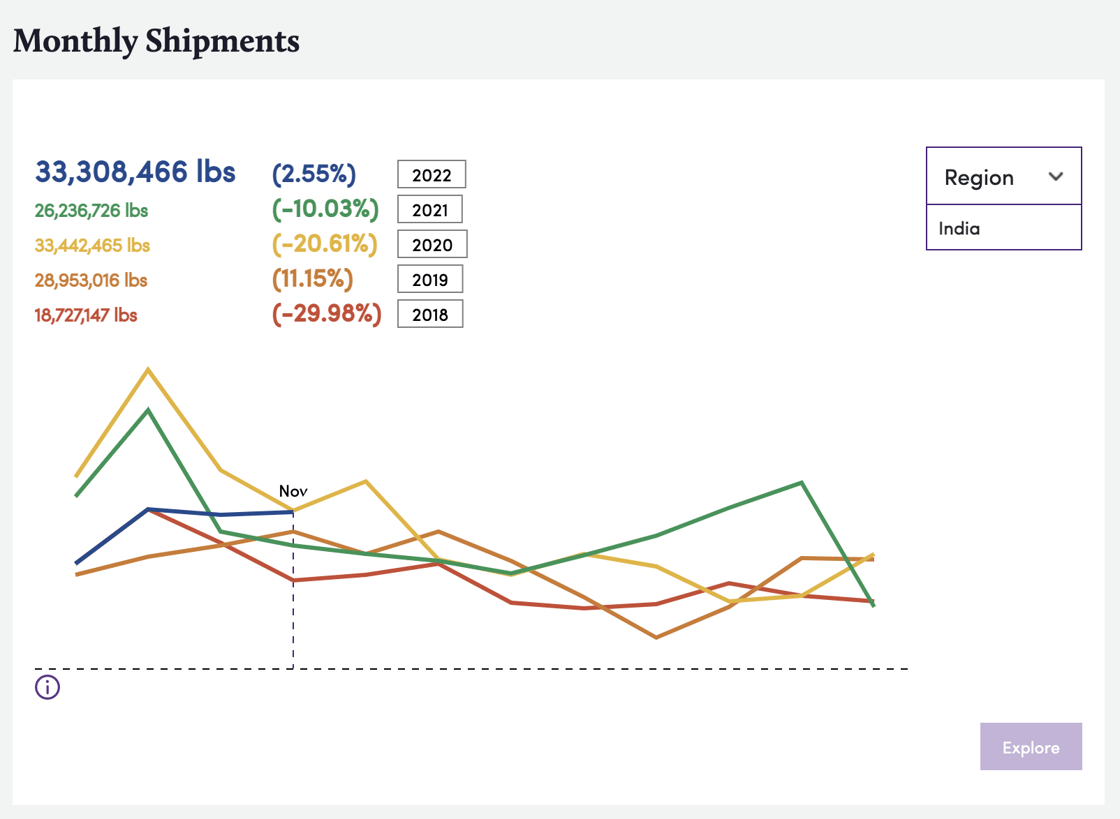This screenshot has height=819, width=1120.
Task: Click the 2019 year button
Action: tap(430, 279)
